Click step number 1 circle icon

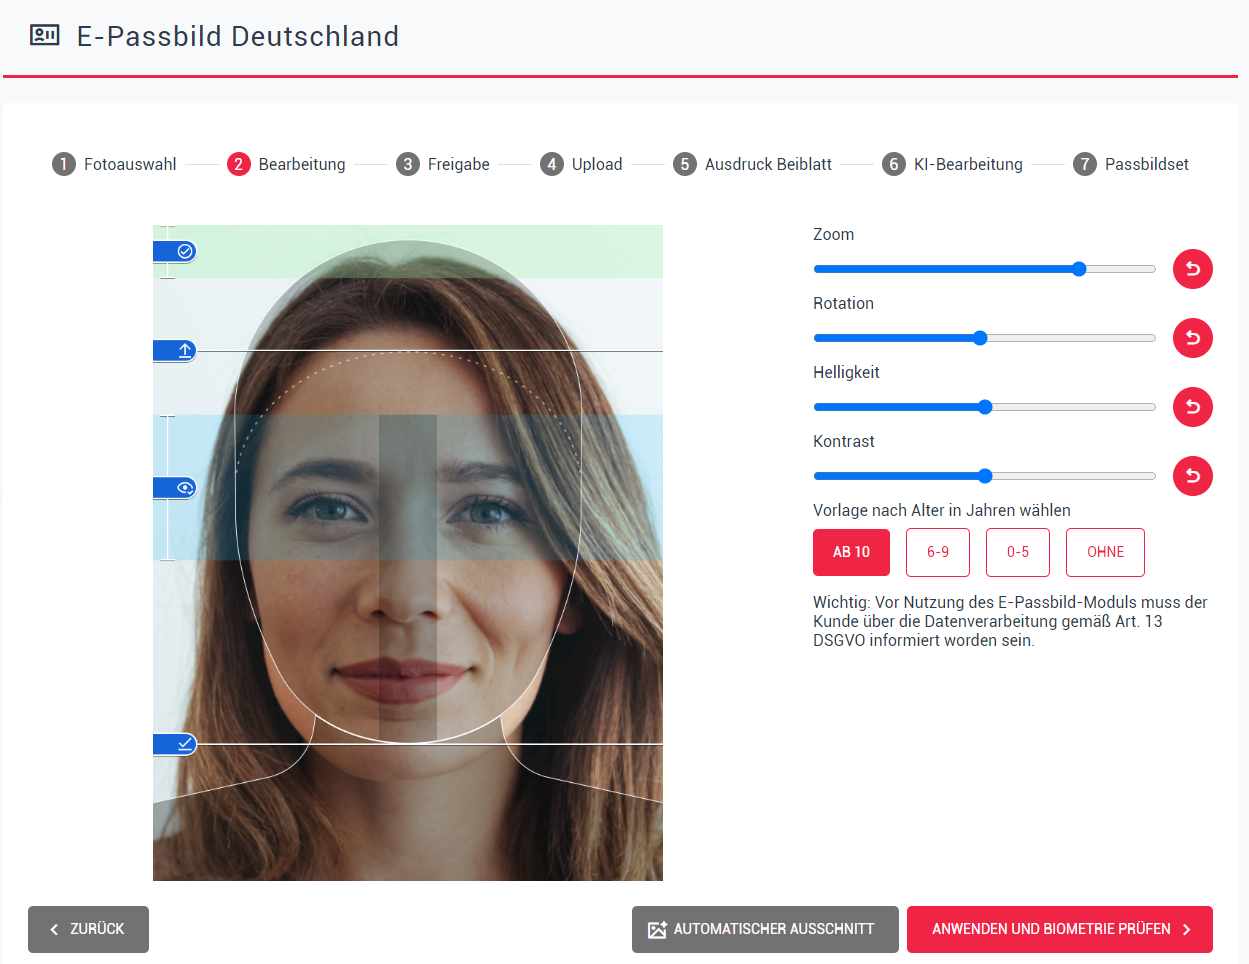click(64, 164)
